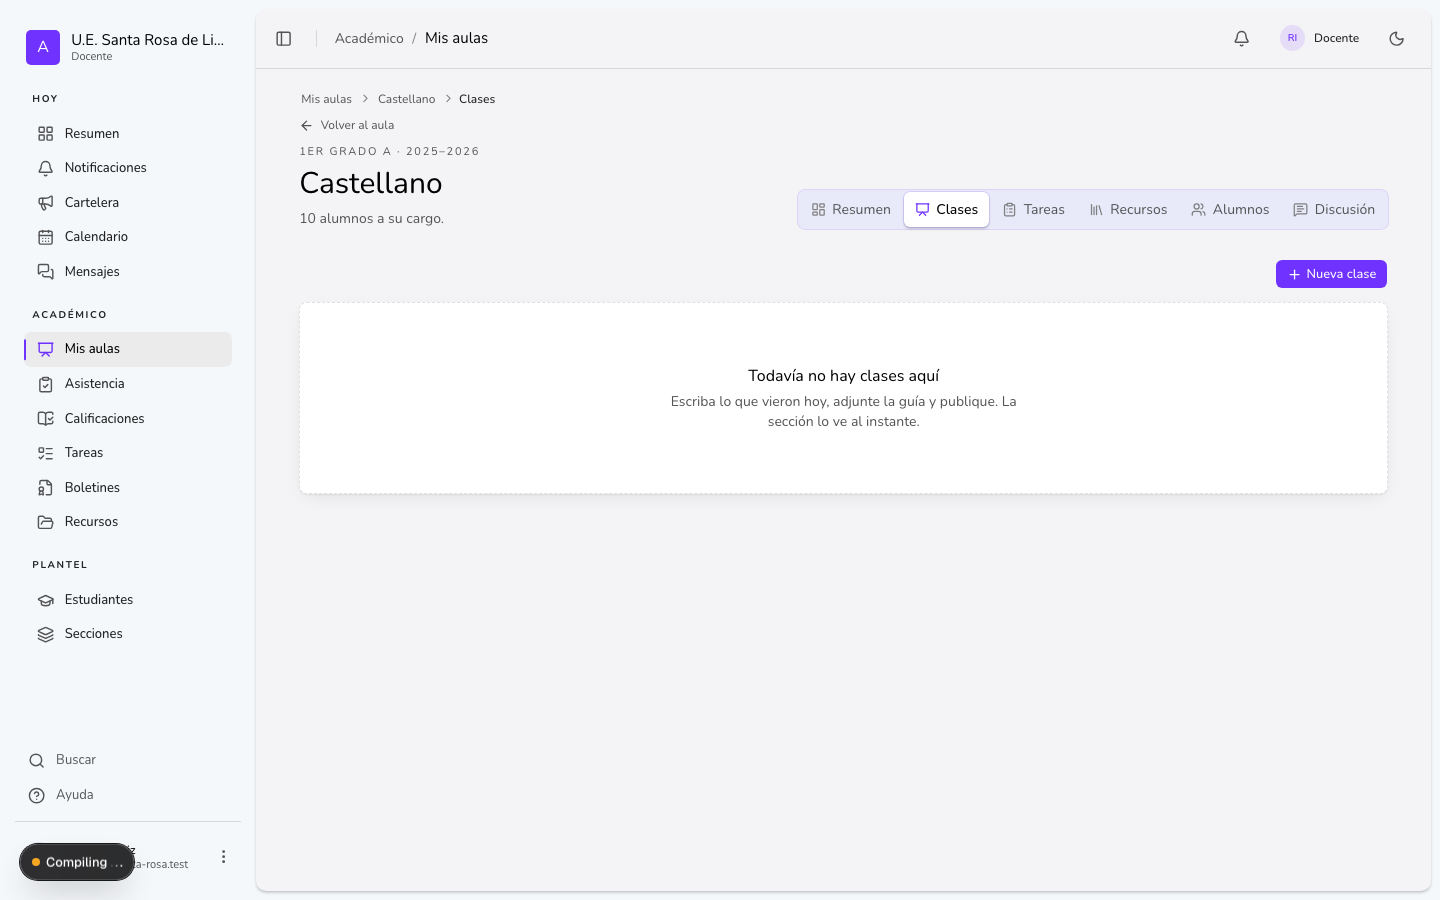
Task: Click Volver al aula link
Action: coord(347,126)
